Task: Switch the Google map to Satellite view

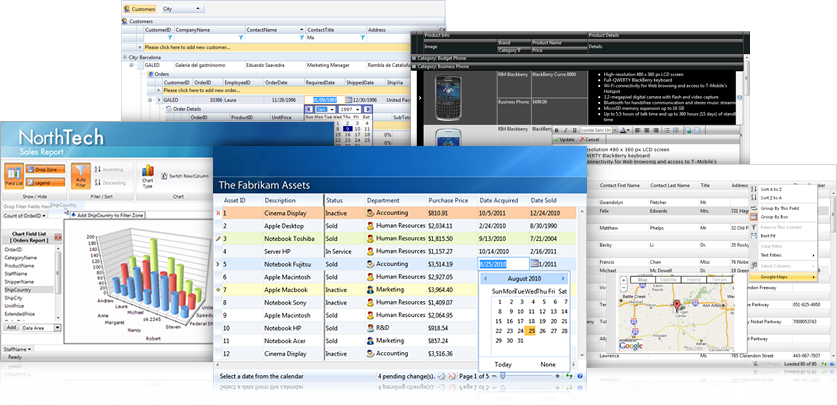Action: tap(668, 280)
